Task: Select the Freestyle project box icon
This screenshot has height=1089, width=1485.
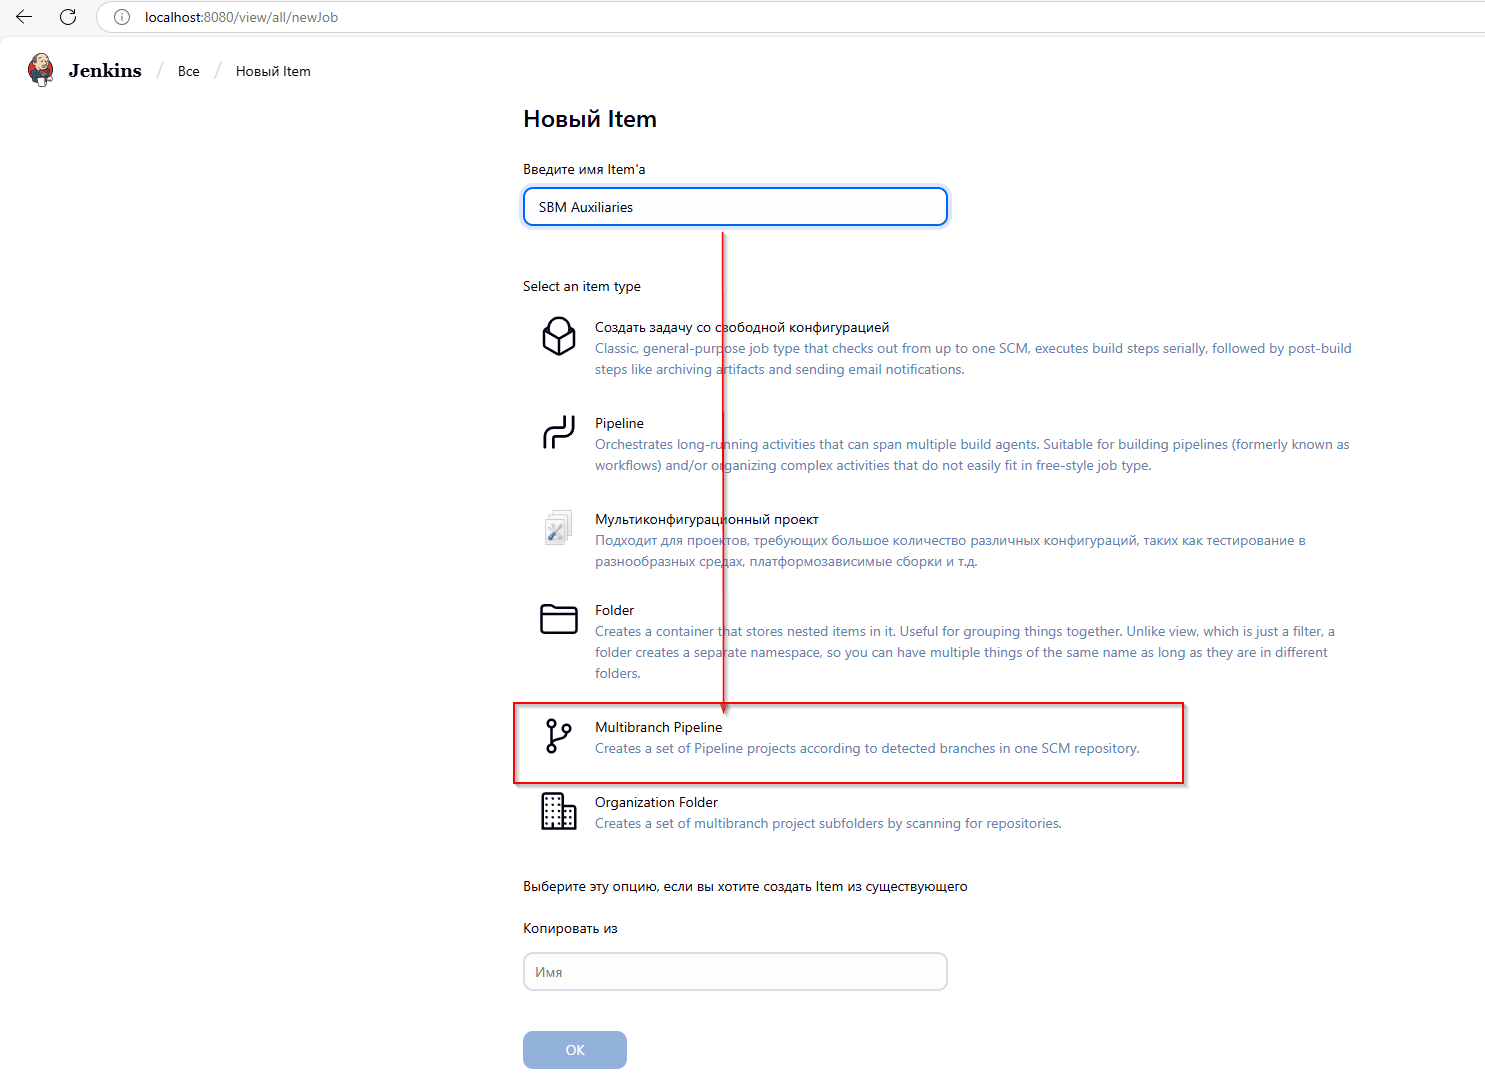Action: pos(559,336)
